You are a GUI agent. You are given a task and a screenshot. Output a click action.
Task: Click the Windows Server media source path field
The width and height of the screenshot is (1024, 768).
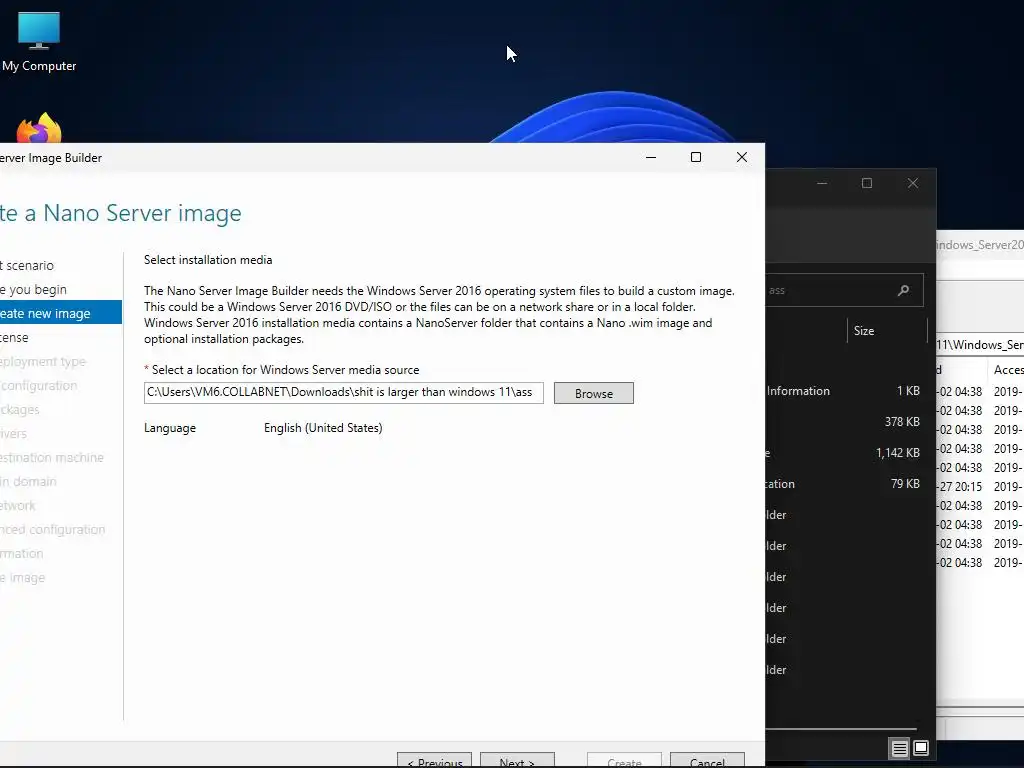click(344, 392)
